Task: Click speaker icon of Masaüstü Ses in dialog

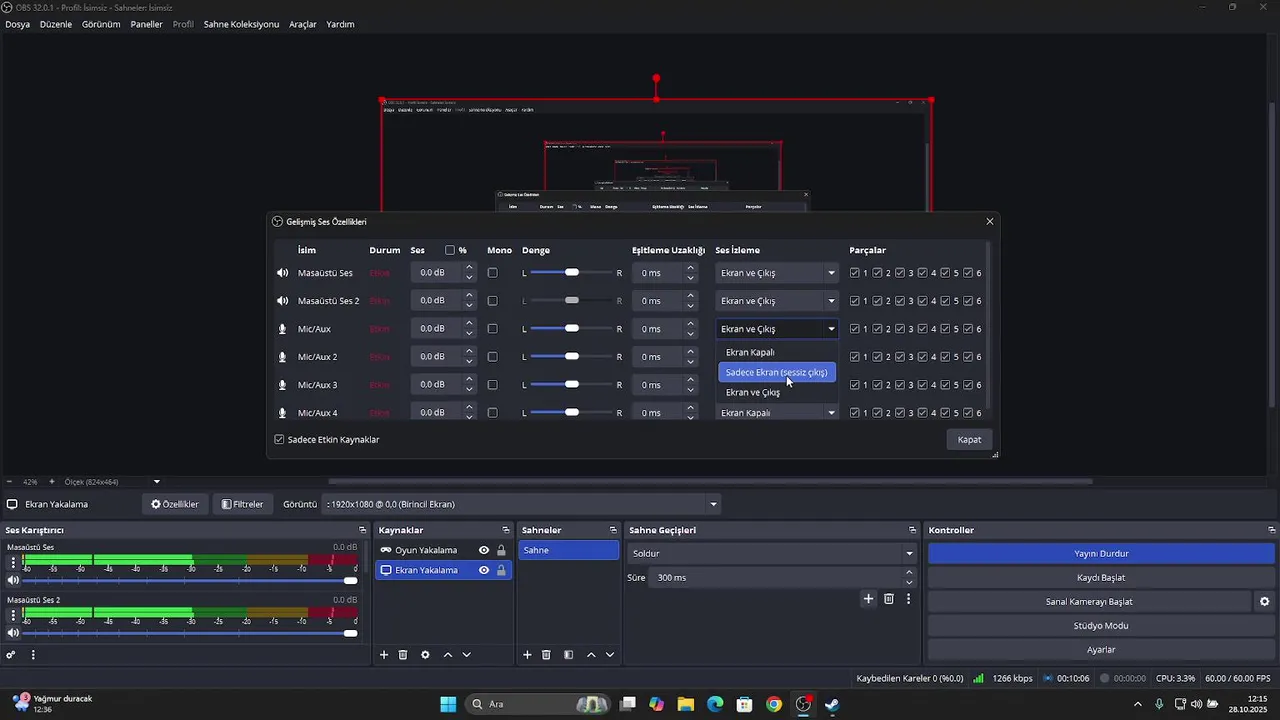Action: 283,273
